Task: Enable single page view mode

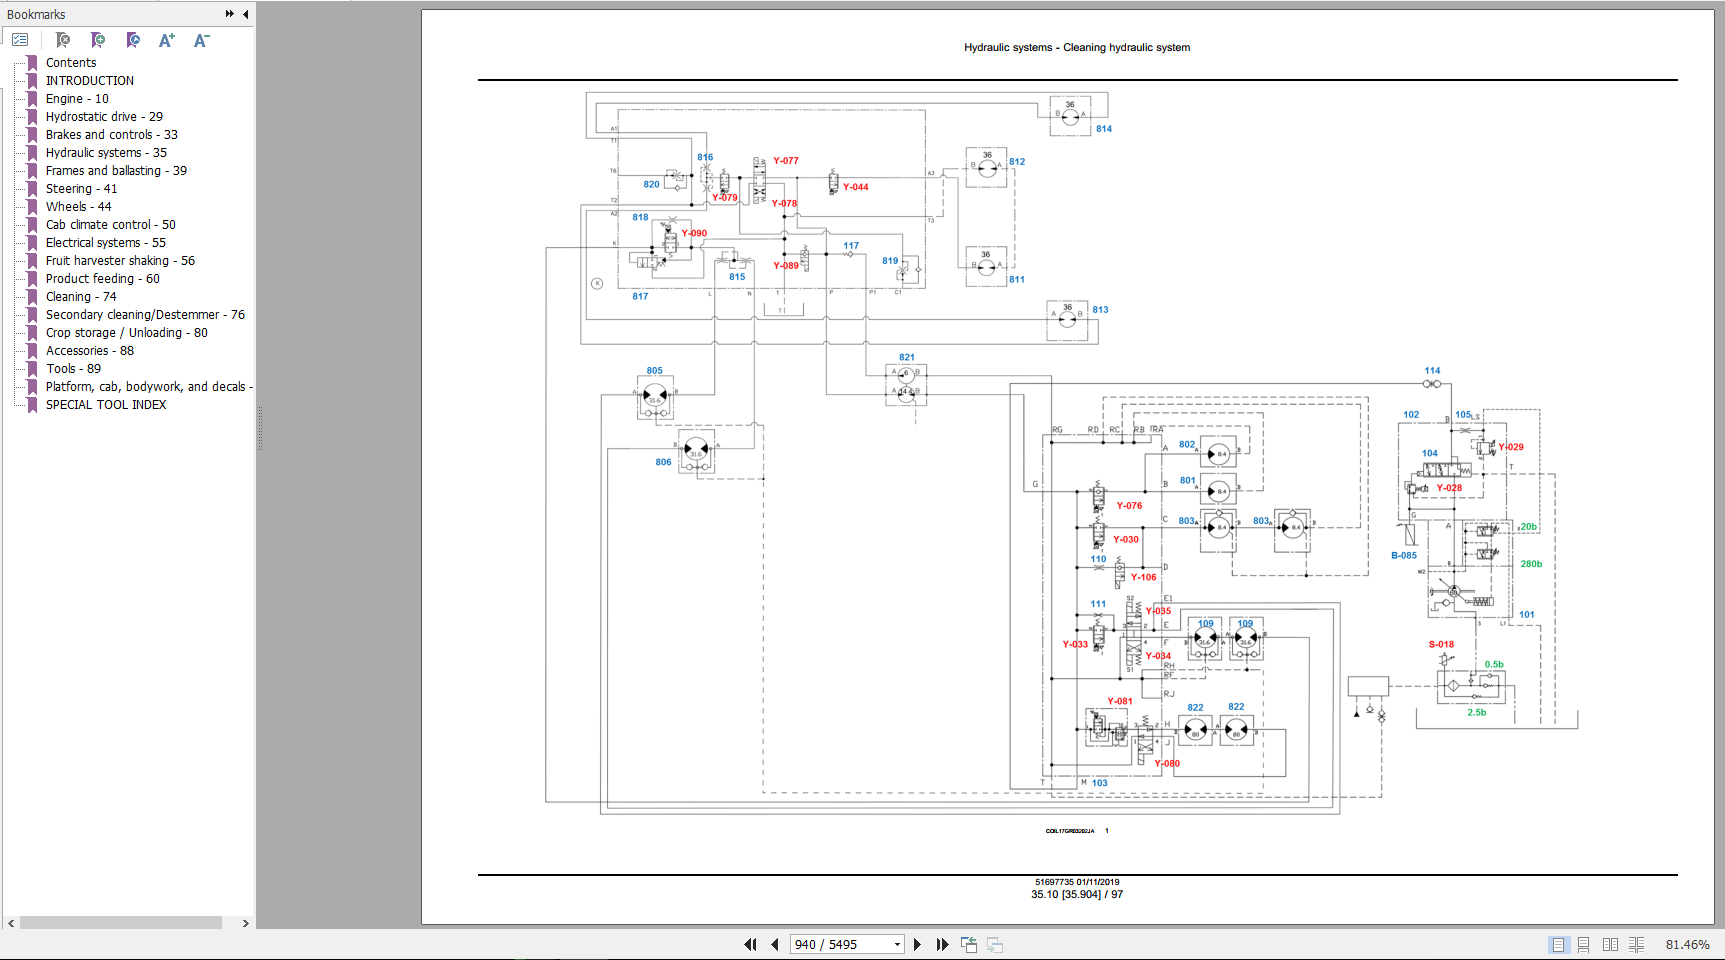Action: click(1558, 944)
